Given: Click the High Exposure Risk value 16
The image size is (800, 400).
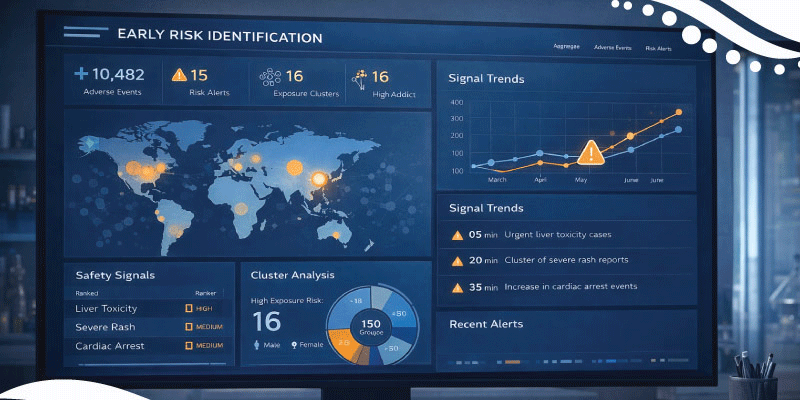Looking at the screenshot, I should point(266,322).
